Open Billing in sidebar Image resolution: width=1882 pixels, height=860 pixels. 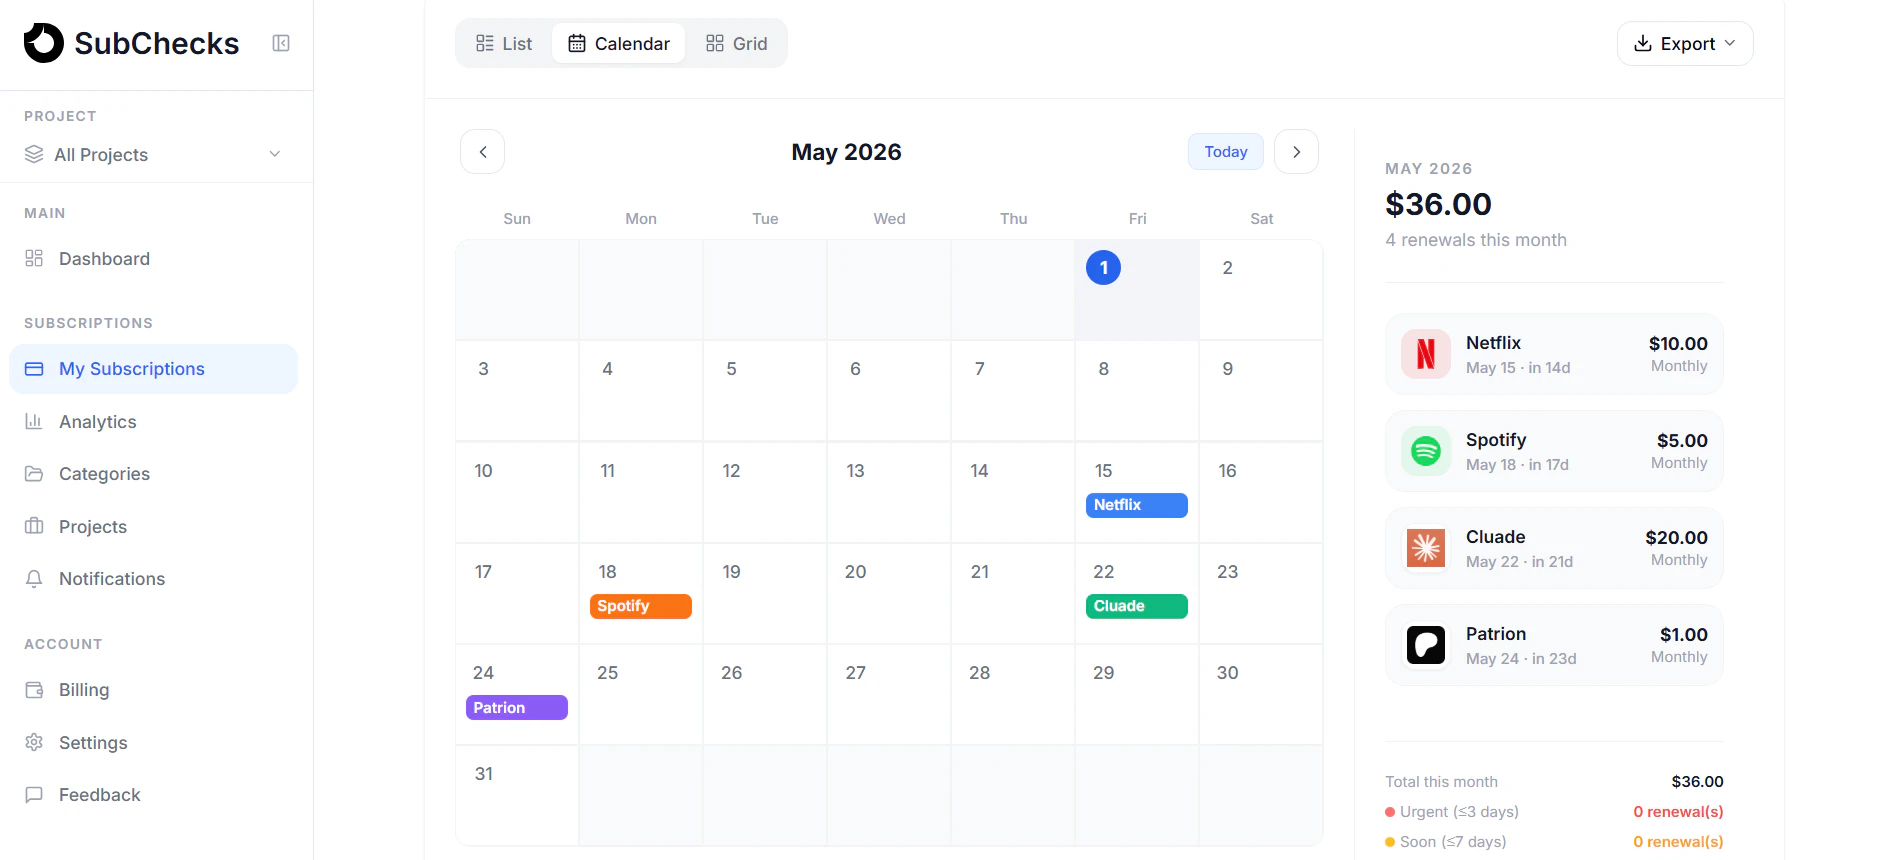(x=154, y=689)
